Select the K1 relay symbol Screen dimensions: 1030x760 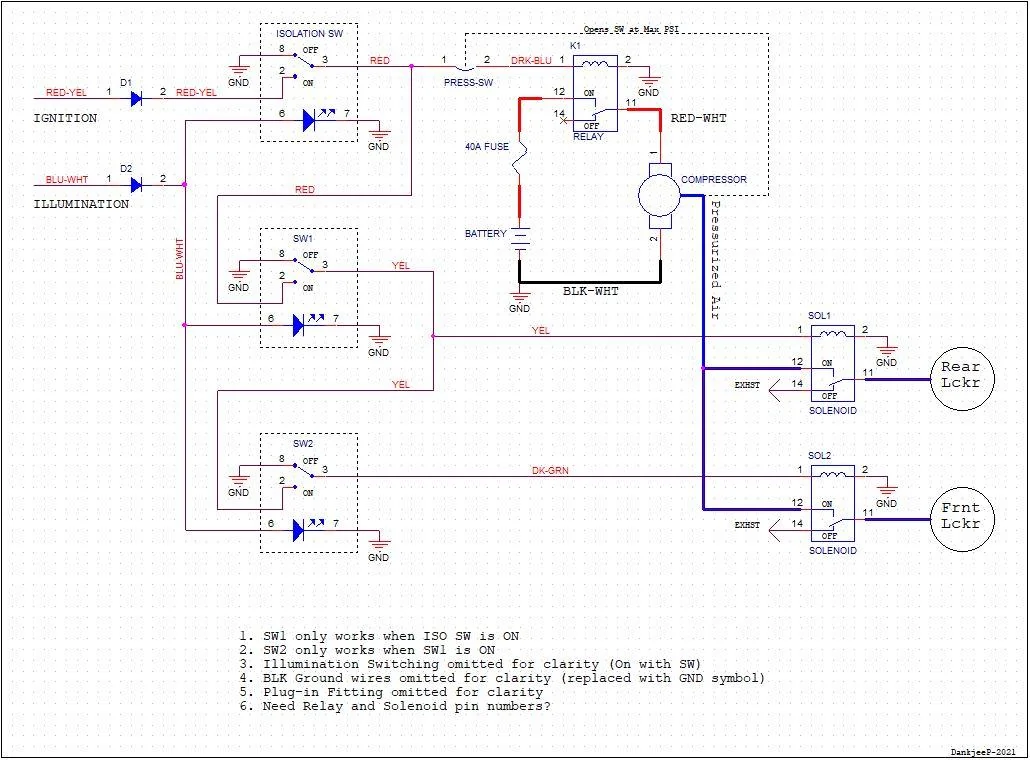595,93
